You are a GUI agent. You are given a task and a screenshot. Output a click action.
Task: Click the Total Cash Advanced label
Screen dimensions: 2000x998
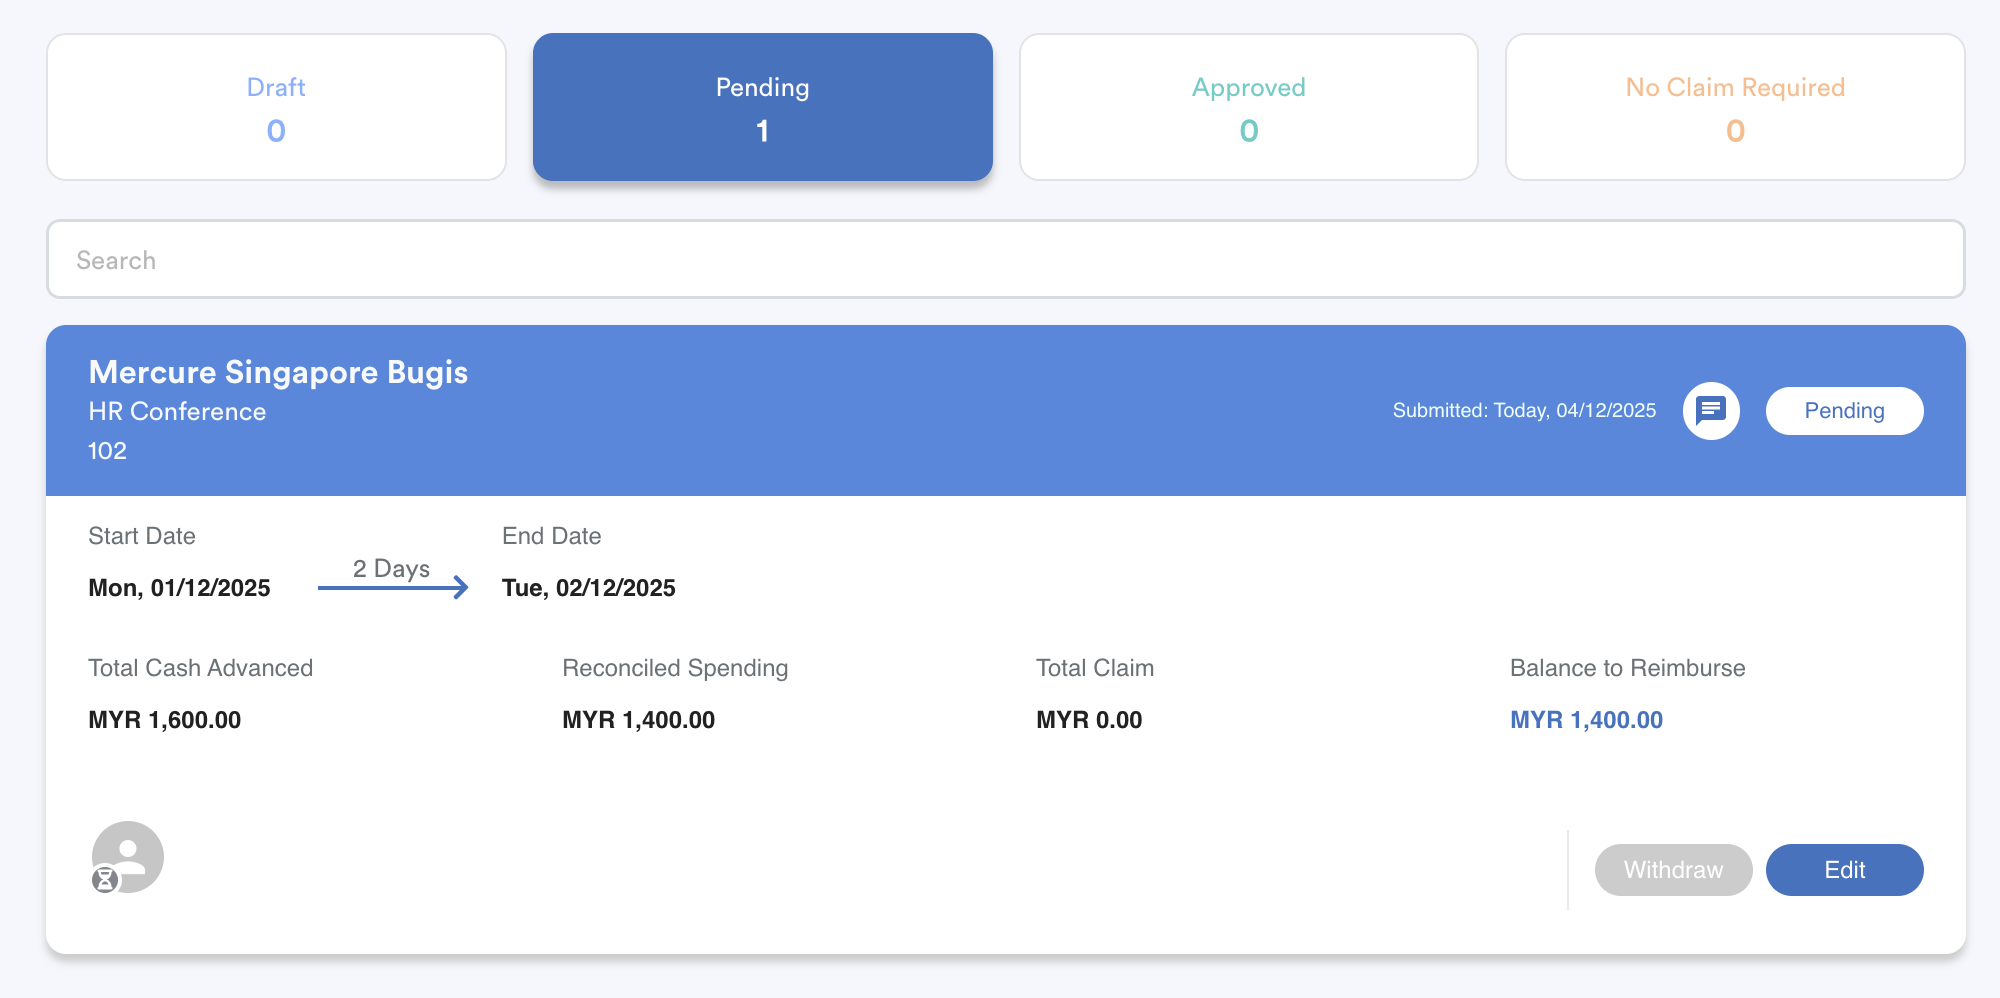[200, 668]
